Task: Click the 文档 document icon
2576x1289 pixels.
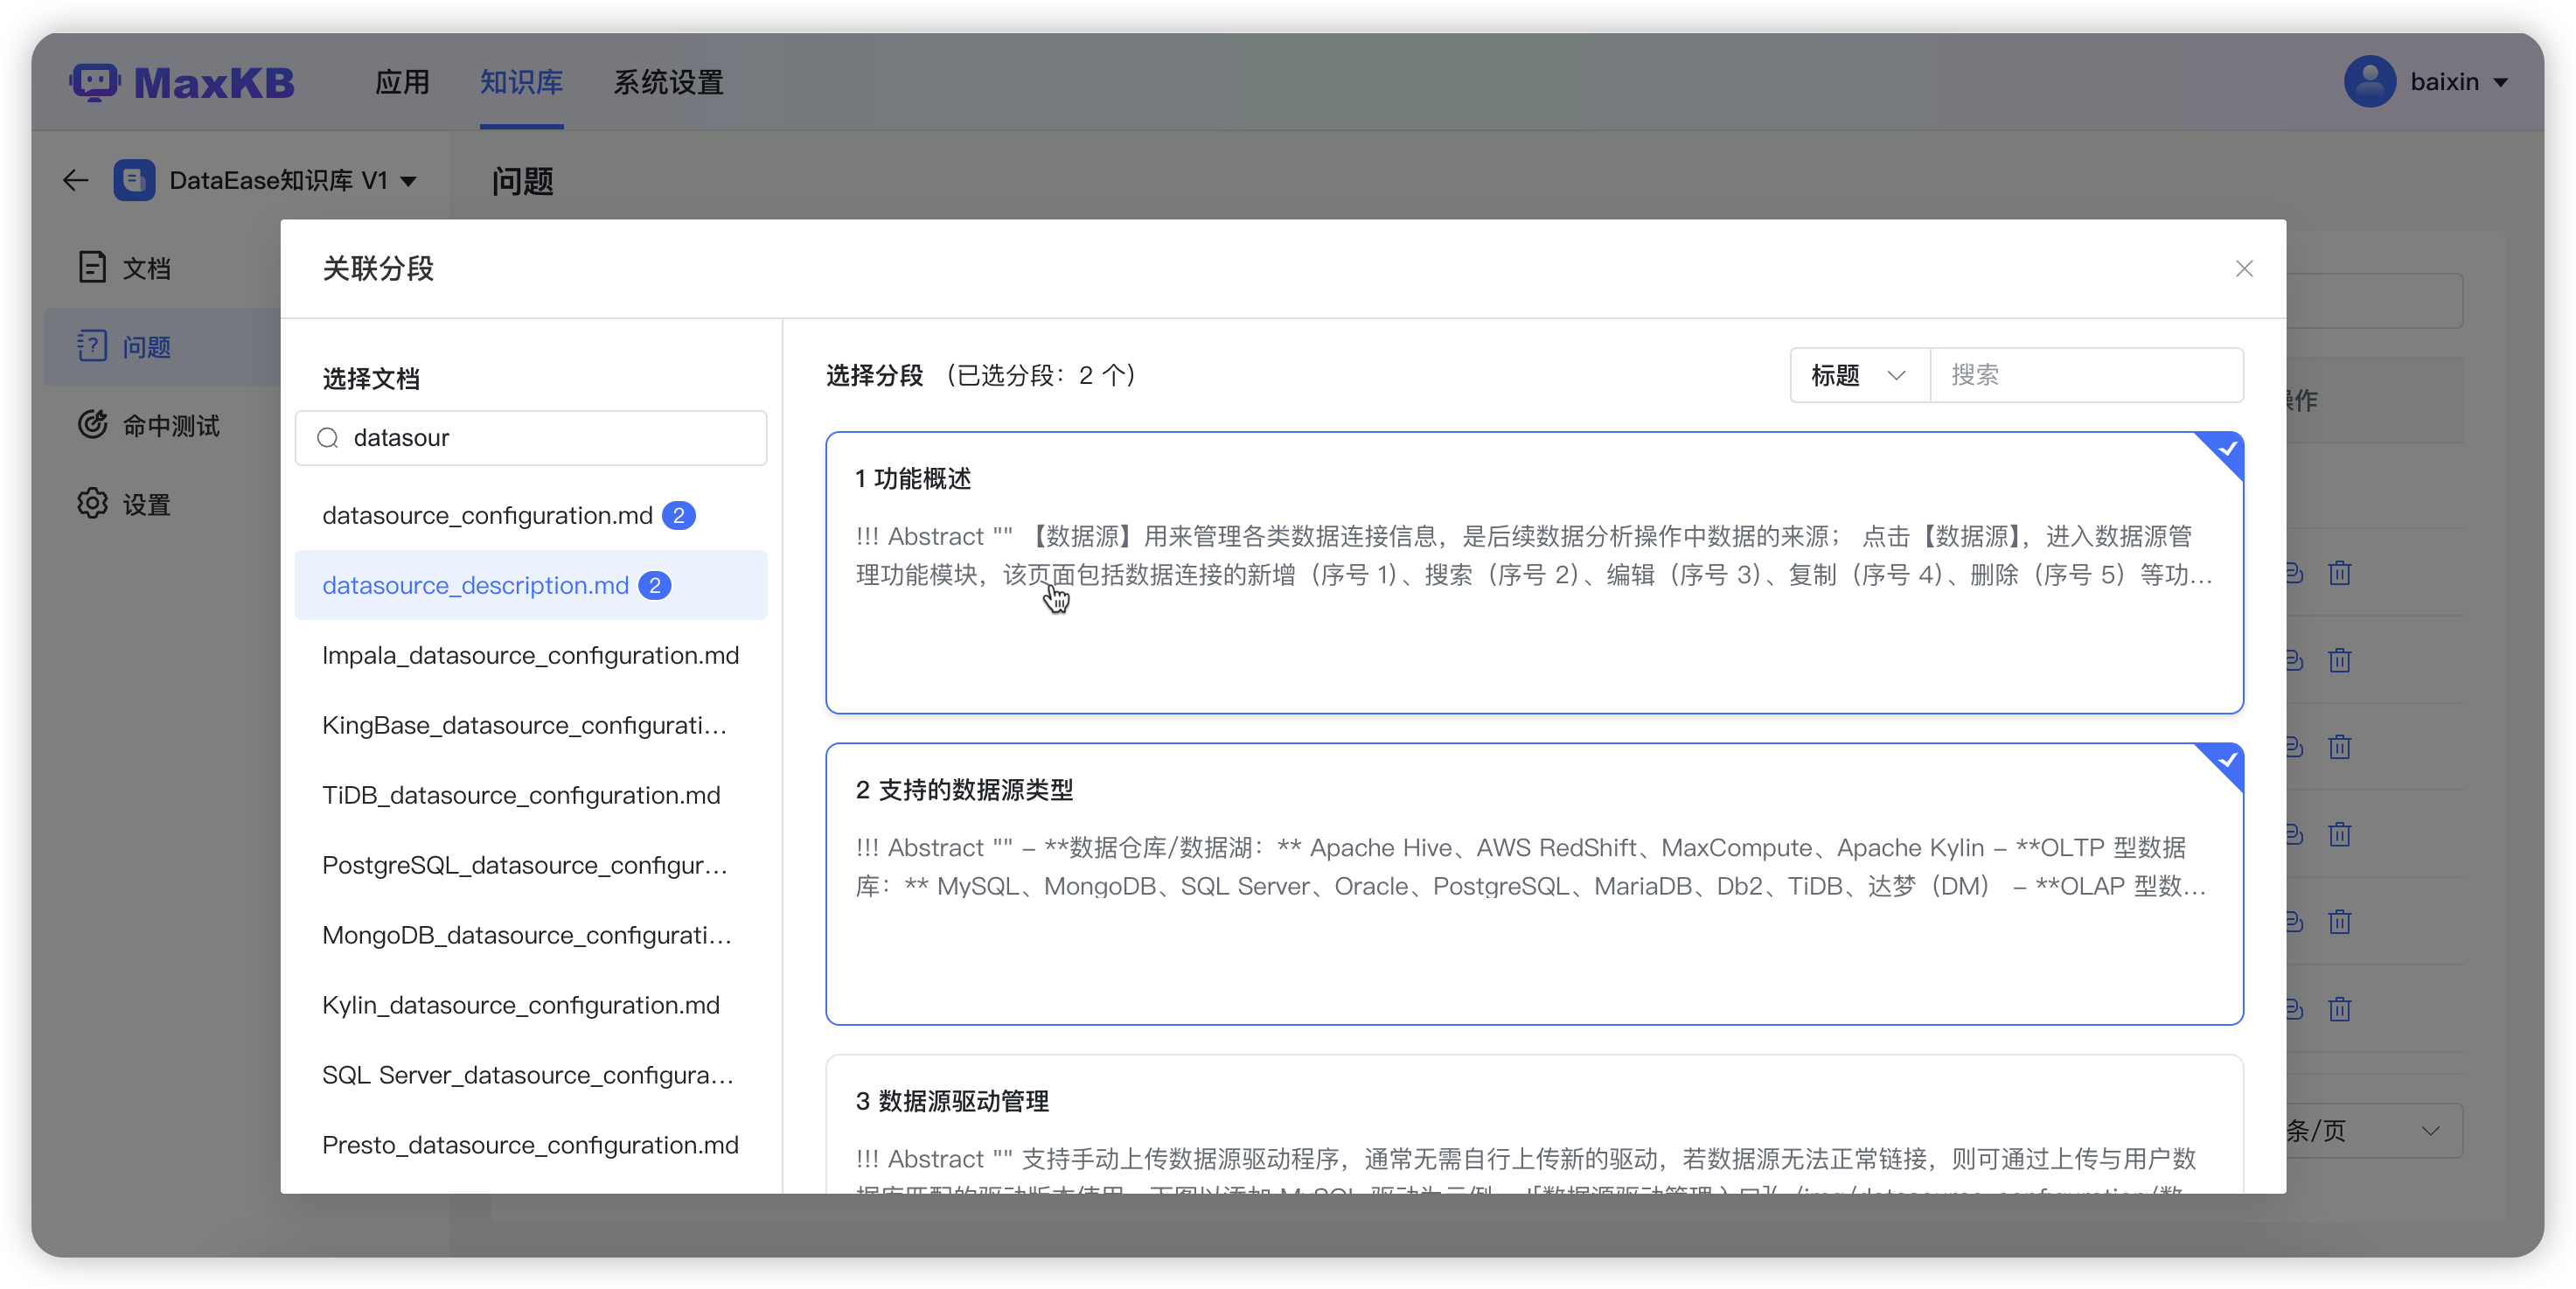Action: [x=92, y=267]
